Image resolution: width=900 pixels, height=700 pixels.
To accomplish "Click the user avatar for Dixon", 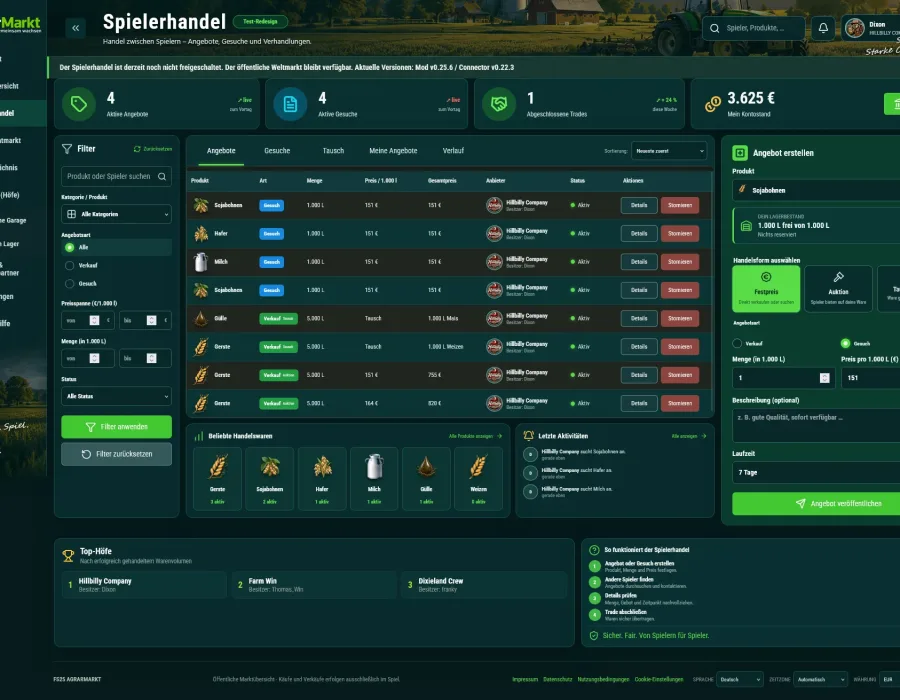I will [x=855, y=28].
